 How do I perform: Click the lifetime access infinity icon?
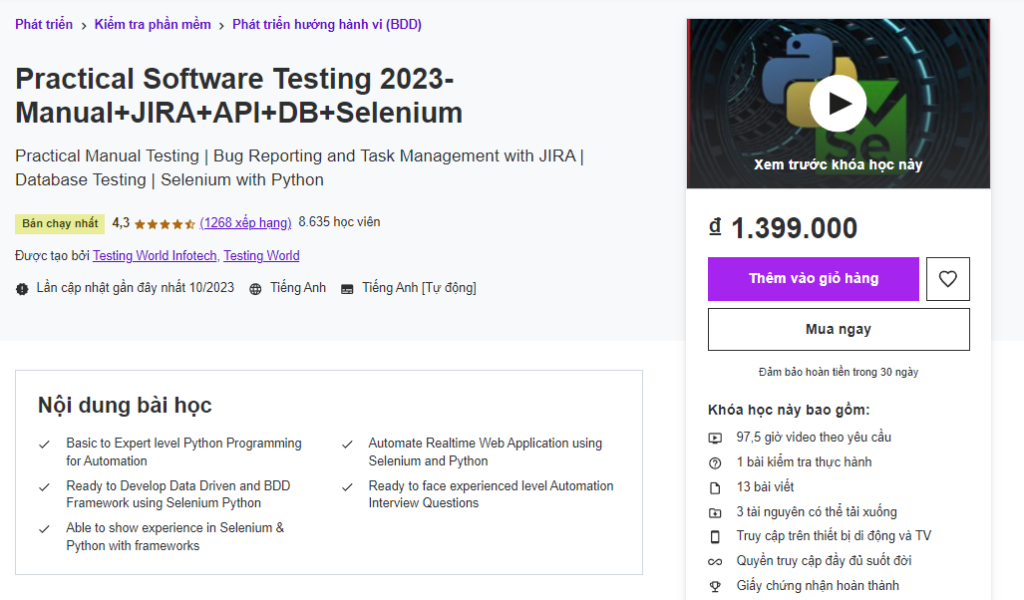[715, 562]
